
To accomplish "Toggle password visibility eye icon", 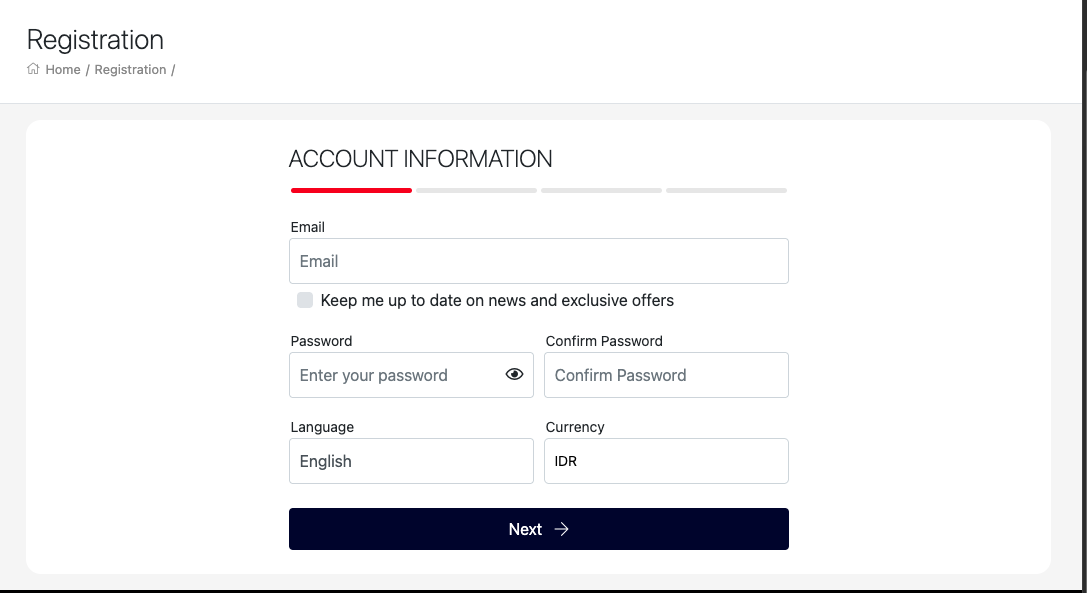I will click(x=514, y=375).
